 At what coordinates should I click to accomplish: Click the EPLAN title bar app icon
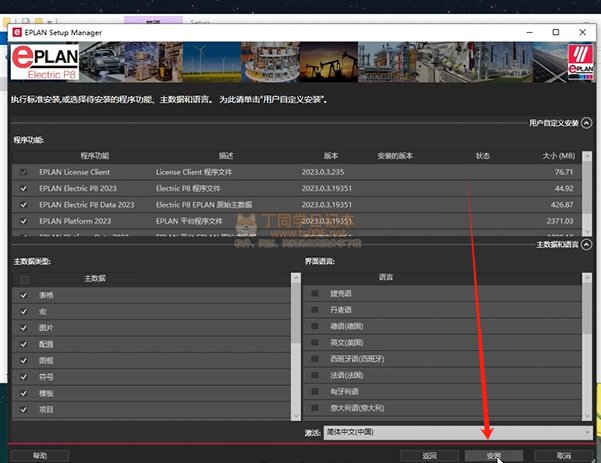coord(17,32)
